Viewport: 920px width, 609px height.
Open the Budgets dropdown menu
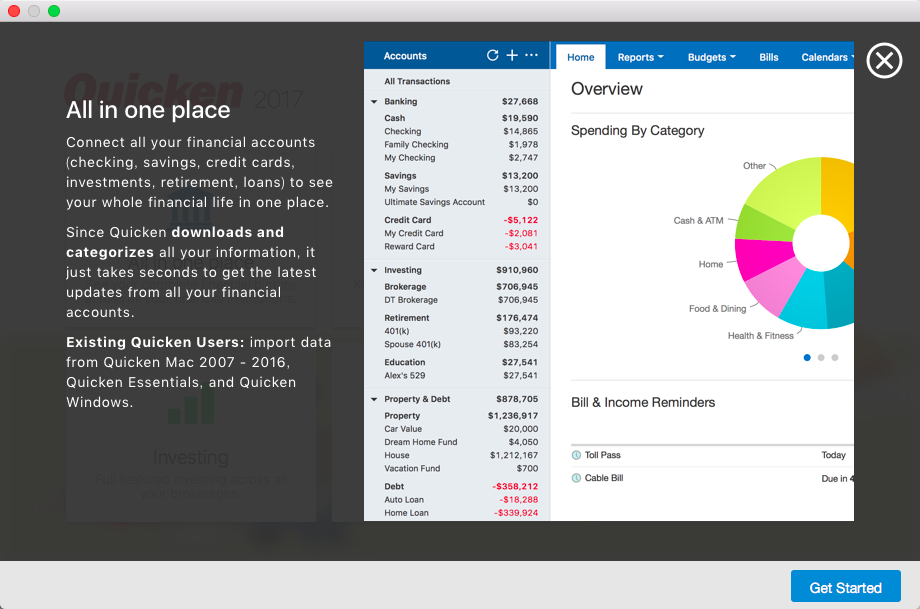point(711,57)
